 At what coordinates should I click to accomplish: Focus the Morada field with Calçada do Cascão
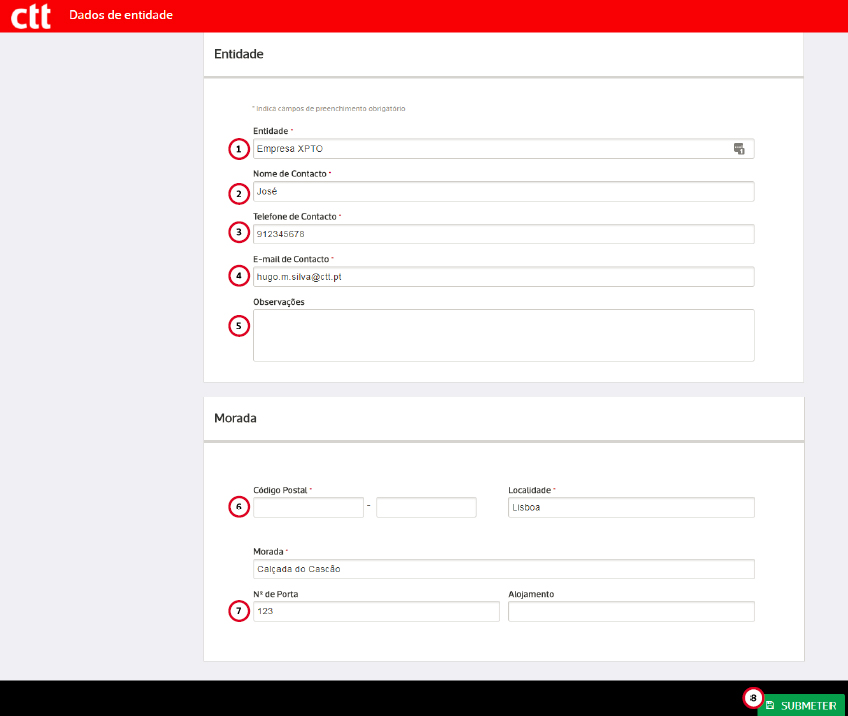(503, 569)
